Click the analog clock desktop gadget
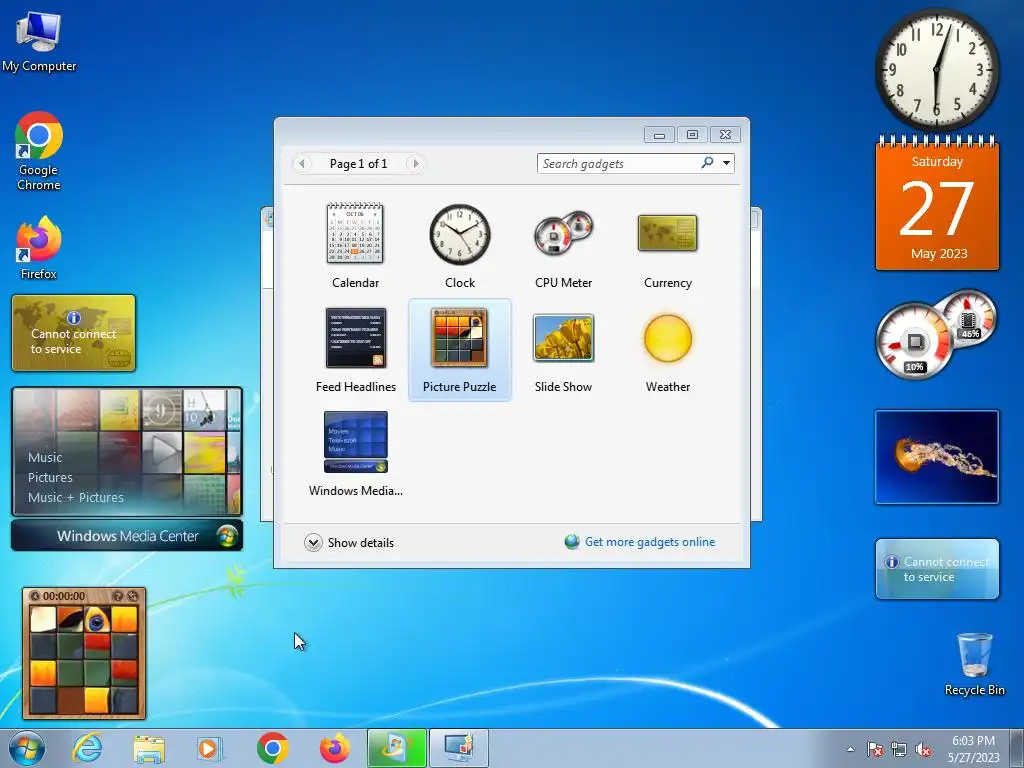The image size is (1024, 768). pyautogui.click(x=937, y=70)
